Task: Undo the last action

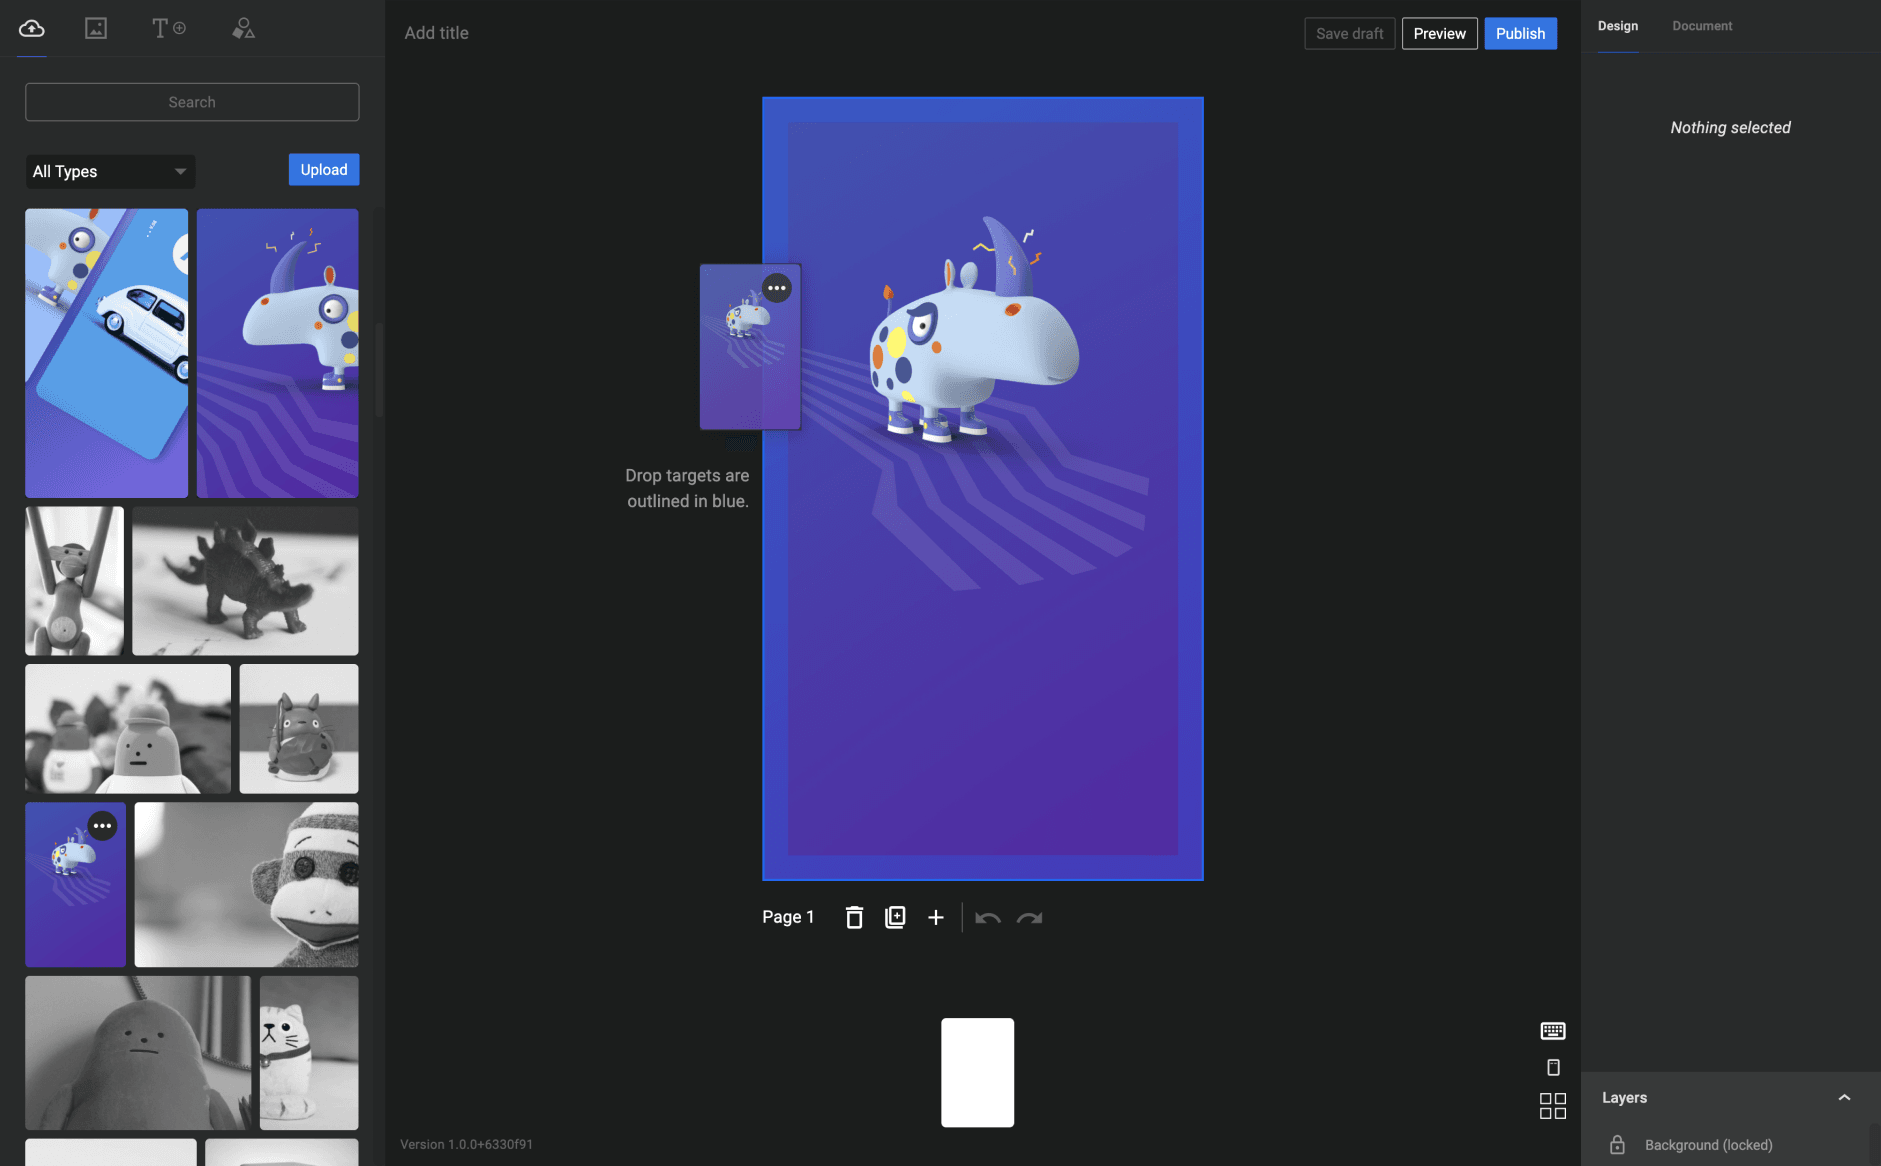Action: [987, 917]
